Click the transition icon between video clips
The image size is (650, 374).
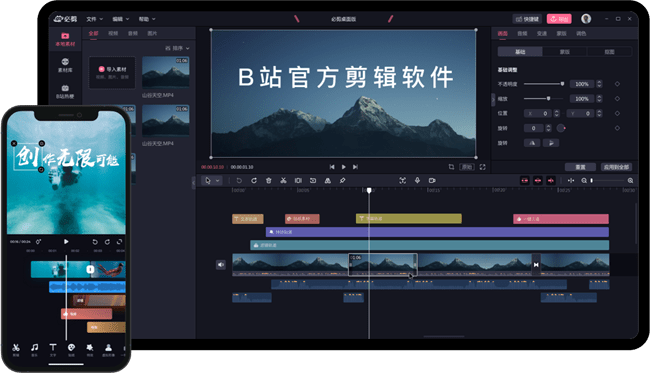536,265
